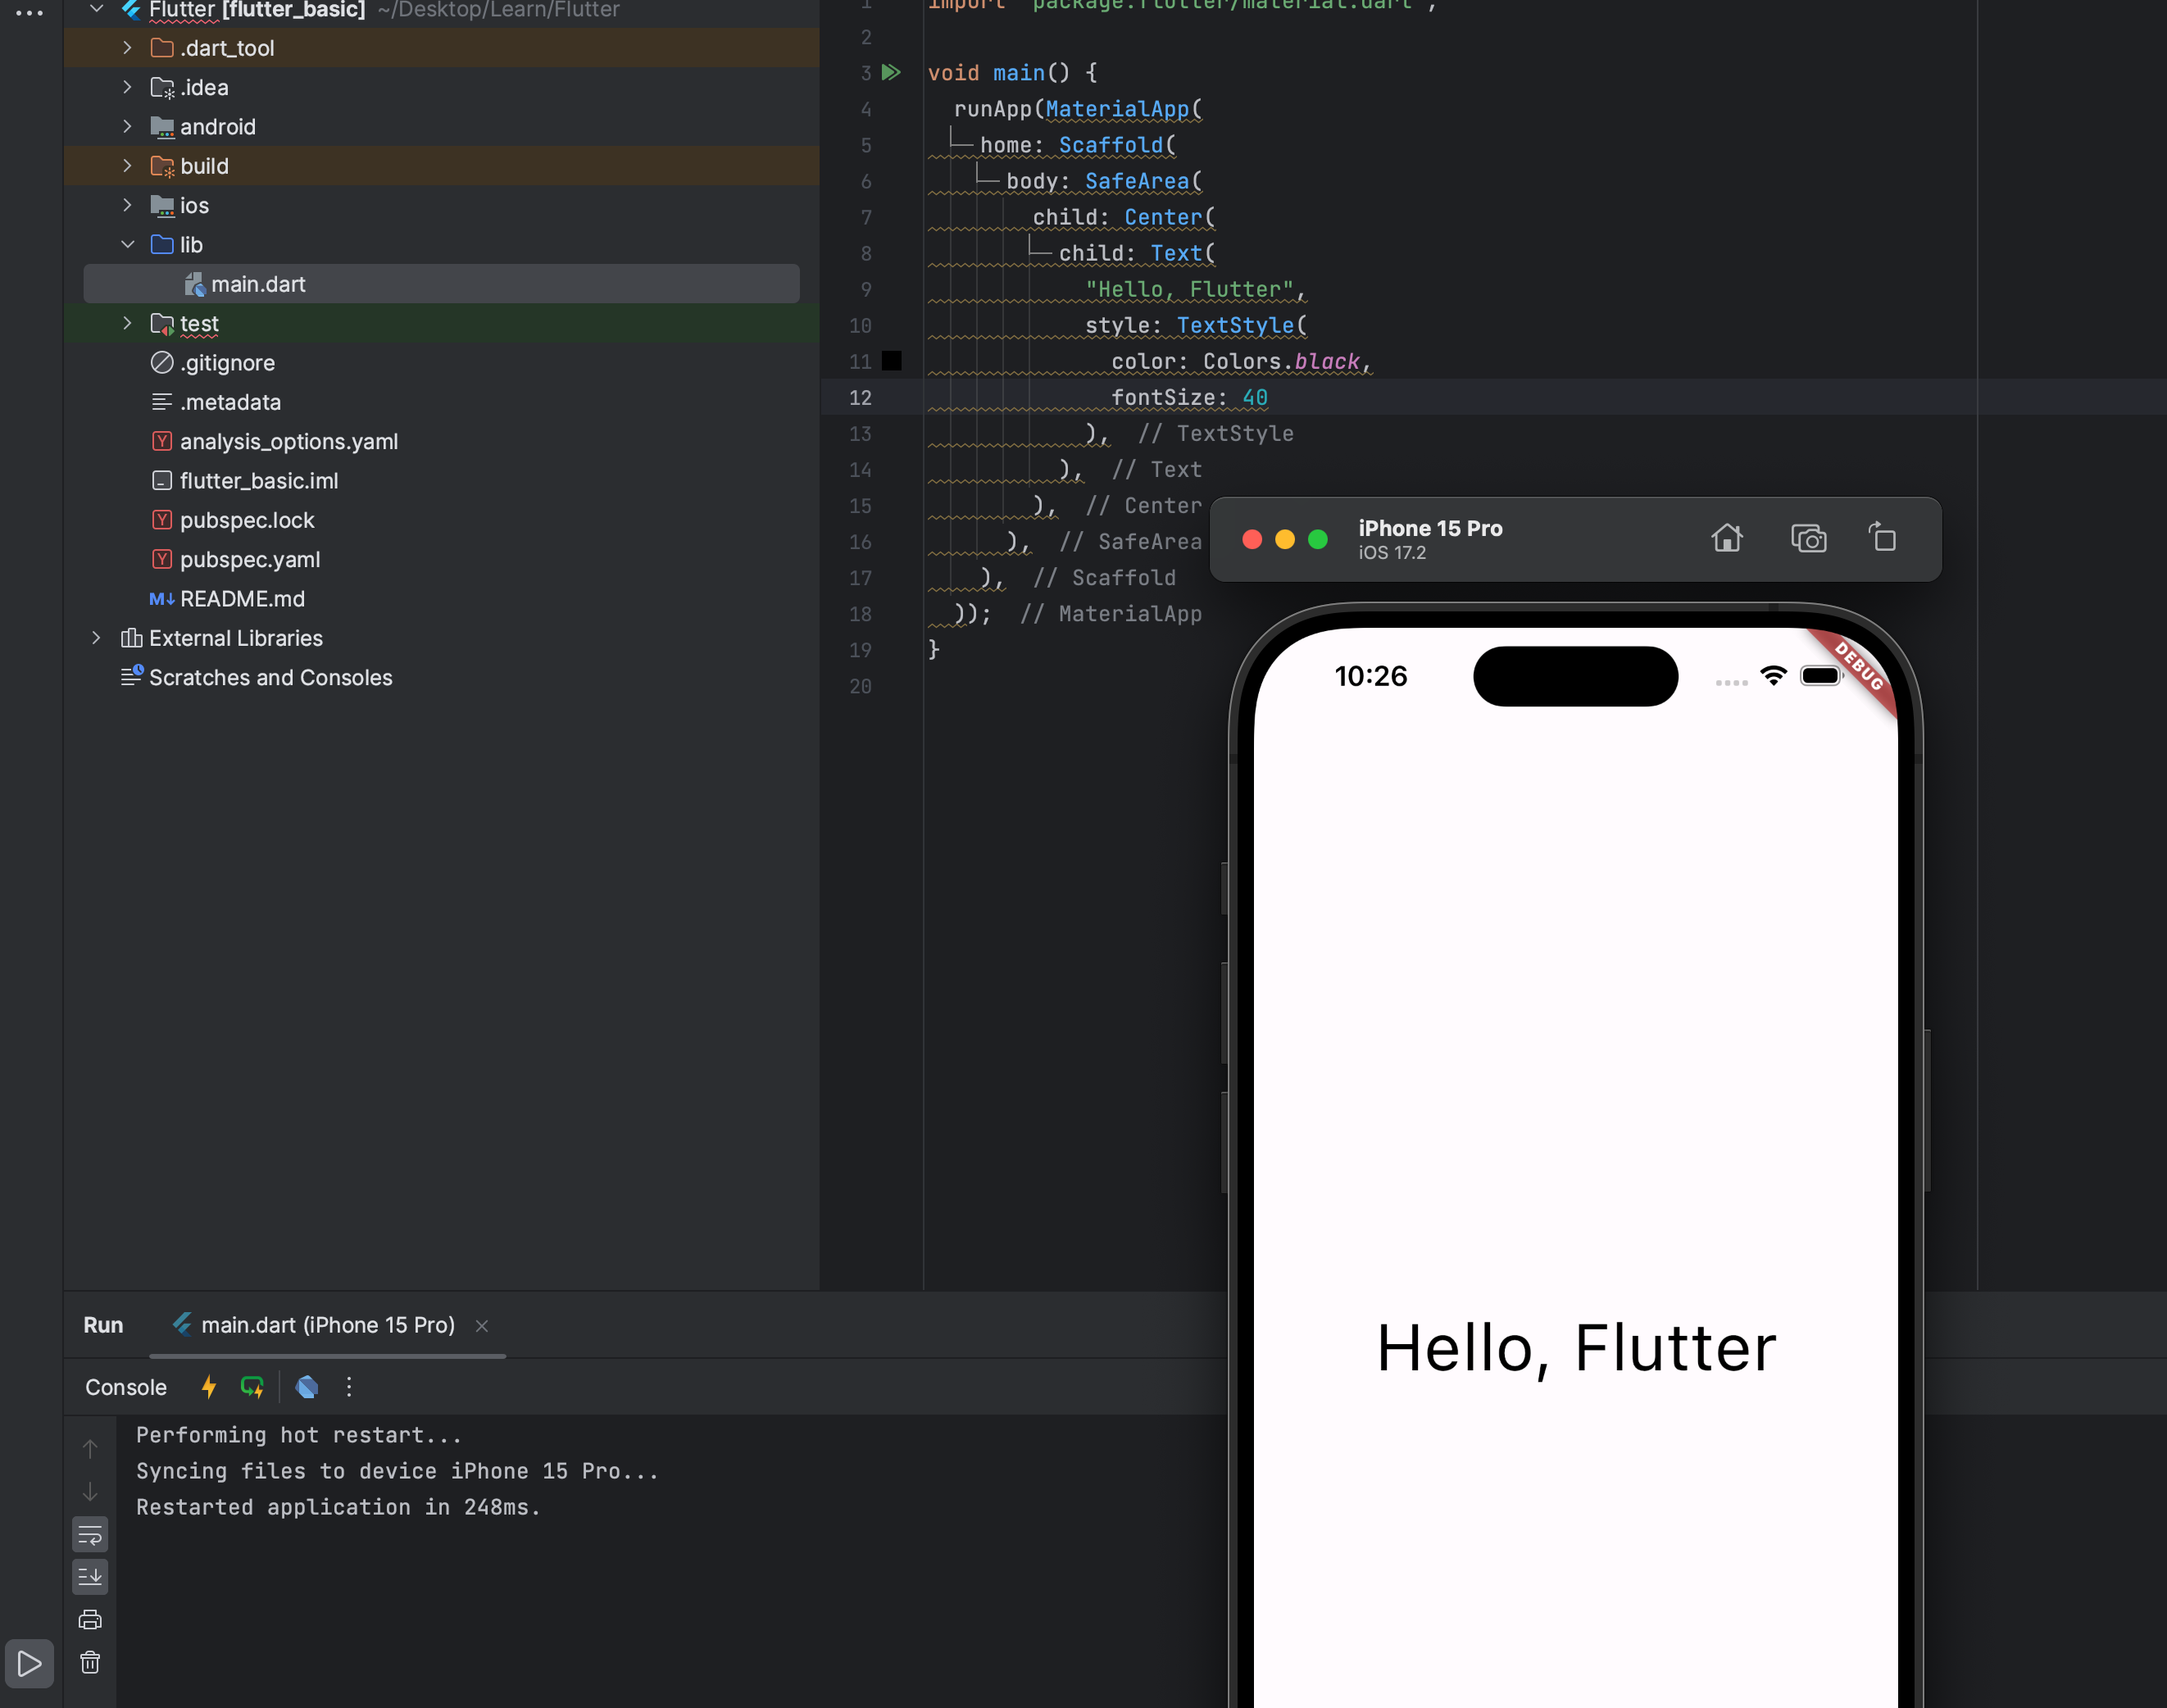Click the run gutter icon beside main()
The width and height of the screenshot is (2167, 1708).
tap(891, 73)
